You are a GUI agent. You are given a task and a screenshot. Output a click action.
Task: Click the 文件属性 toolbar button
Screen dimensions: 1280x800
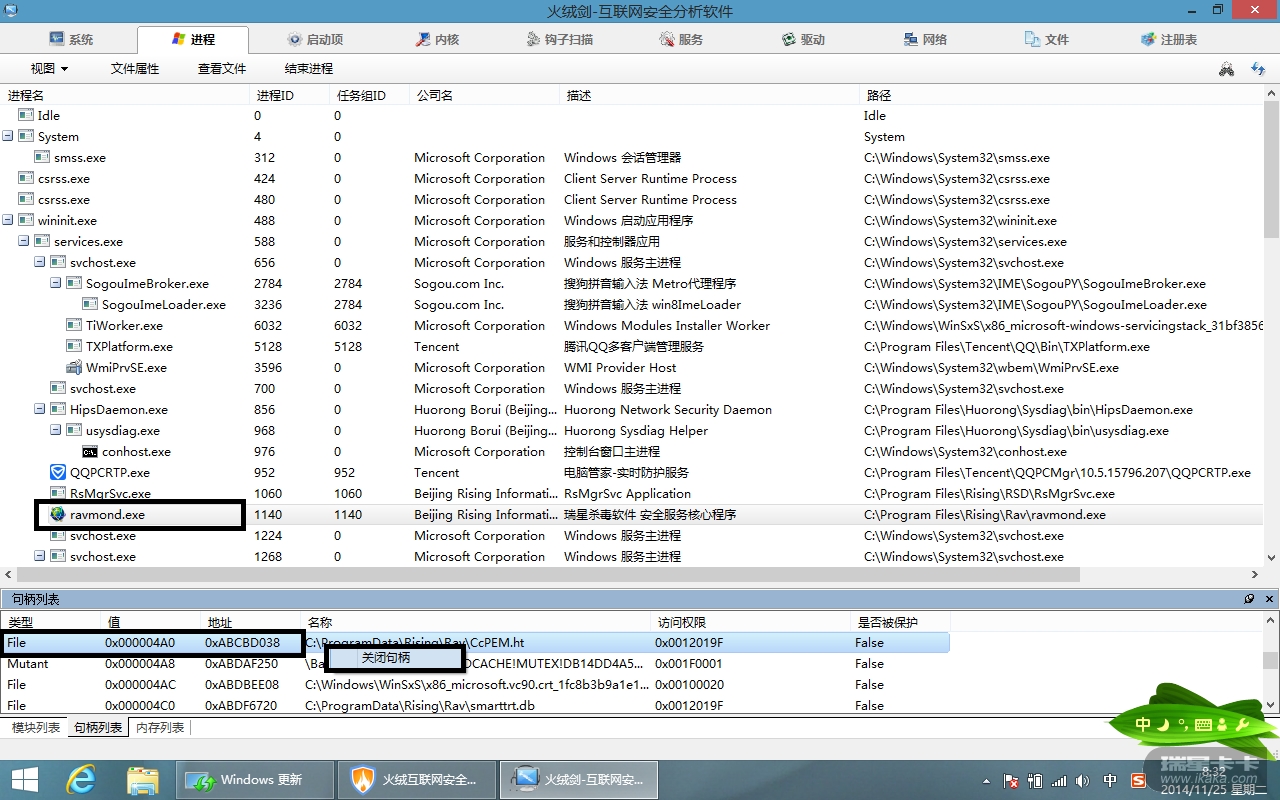point(135,69)
